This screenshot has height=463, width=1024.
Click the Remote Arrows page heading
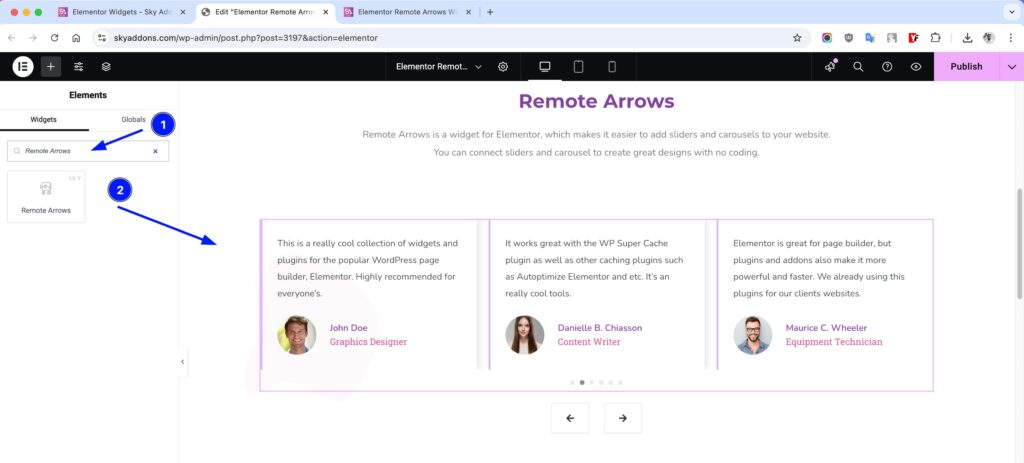click(x=596, y=101)
